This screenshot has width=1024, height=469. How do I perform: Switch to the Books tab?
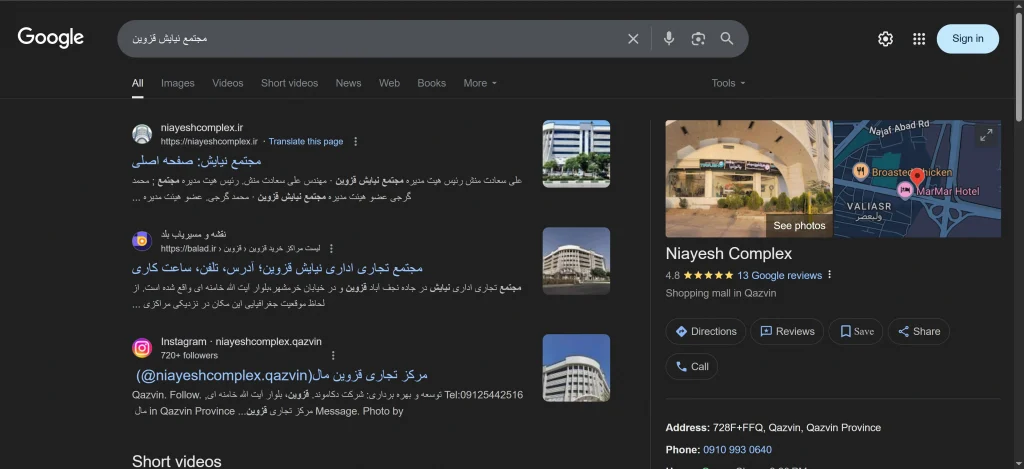point(431,84)
